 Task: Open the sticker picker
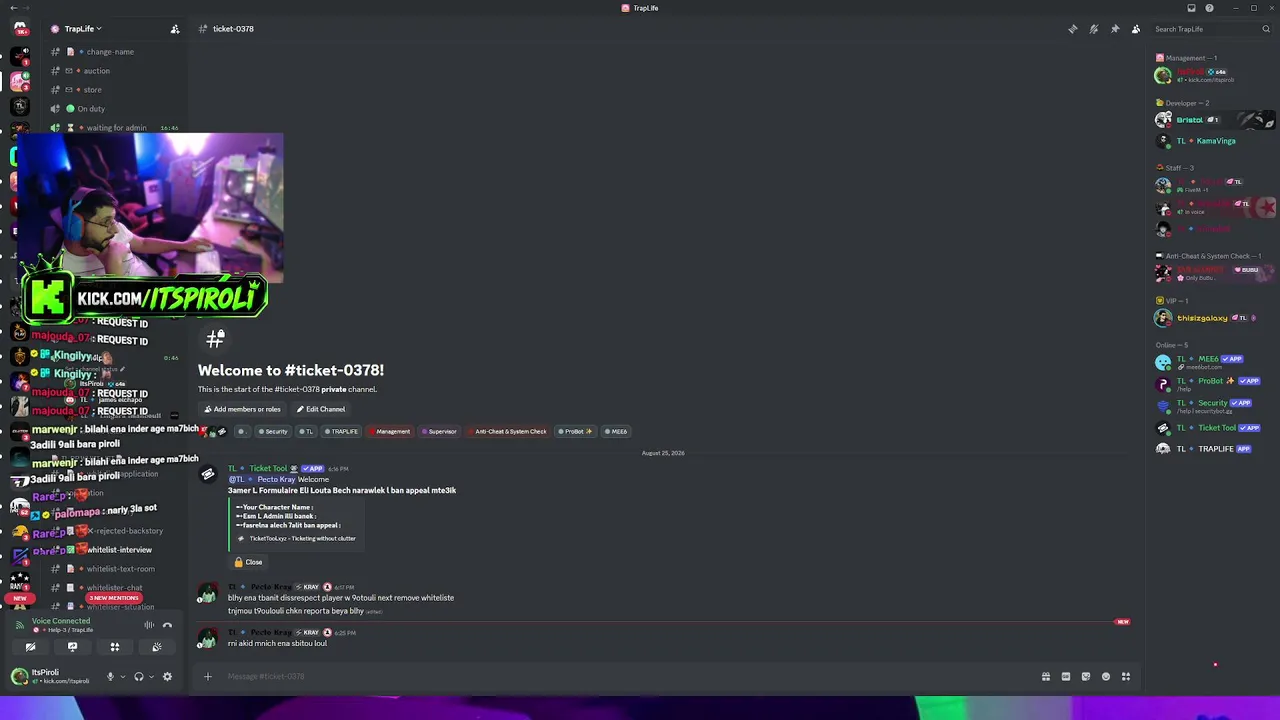click(1086, 677)
